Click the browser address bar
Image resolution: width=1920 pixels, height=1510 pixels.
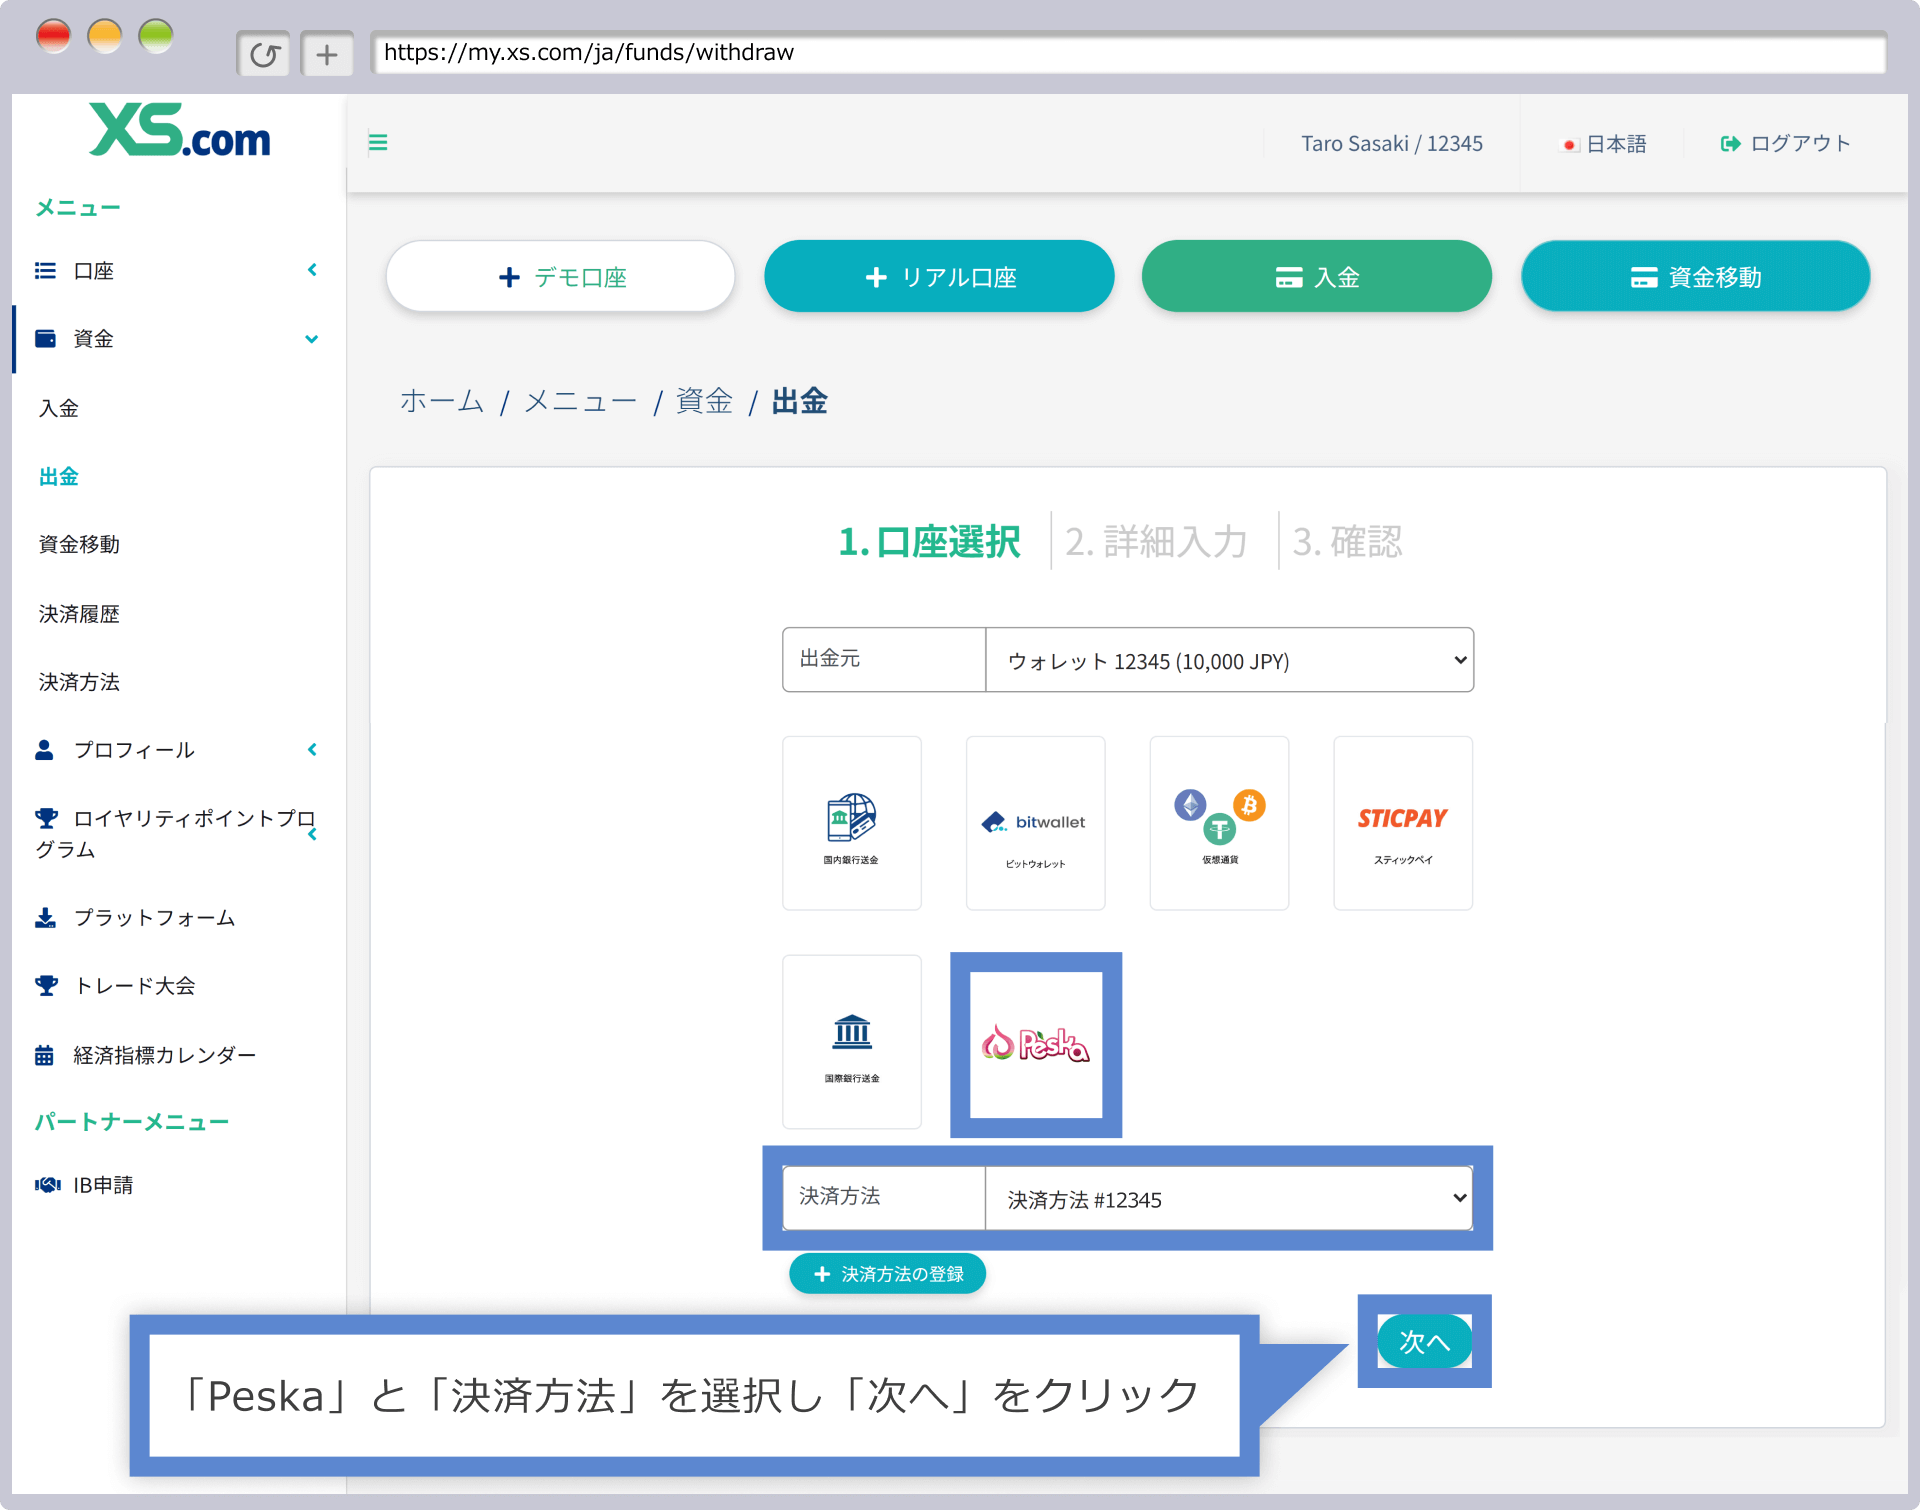1128,53
